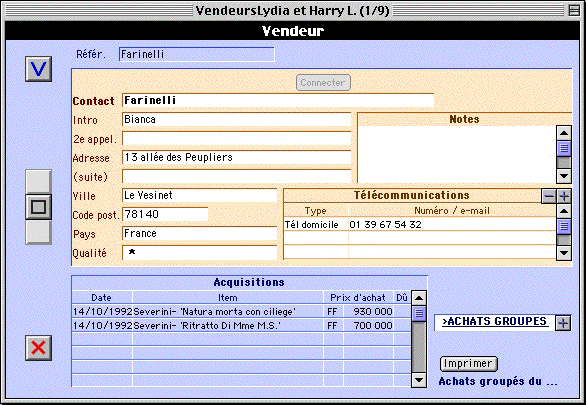The height and width of the screenshot is (405, 586).
Task: Click the red X cancel button
Action: click(38, 348)
